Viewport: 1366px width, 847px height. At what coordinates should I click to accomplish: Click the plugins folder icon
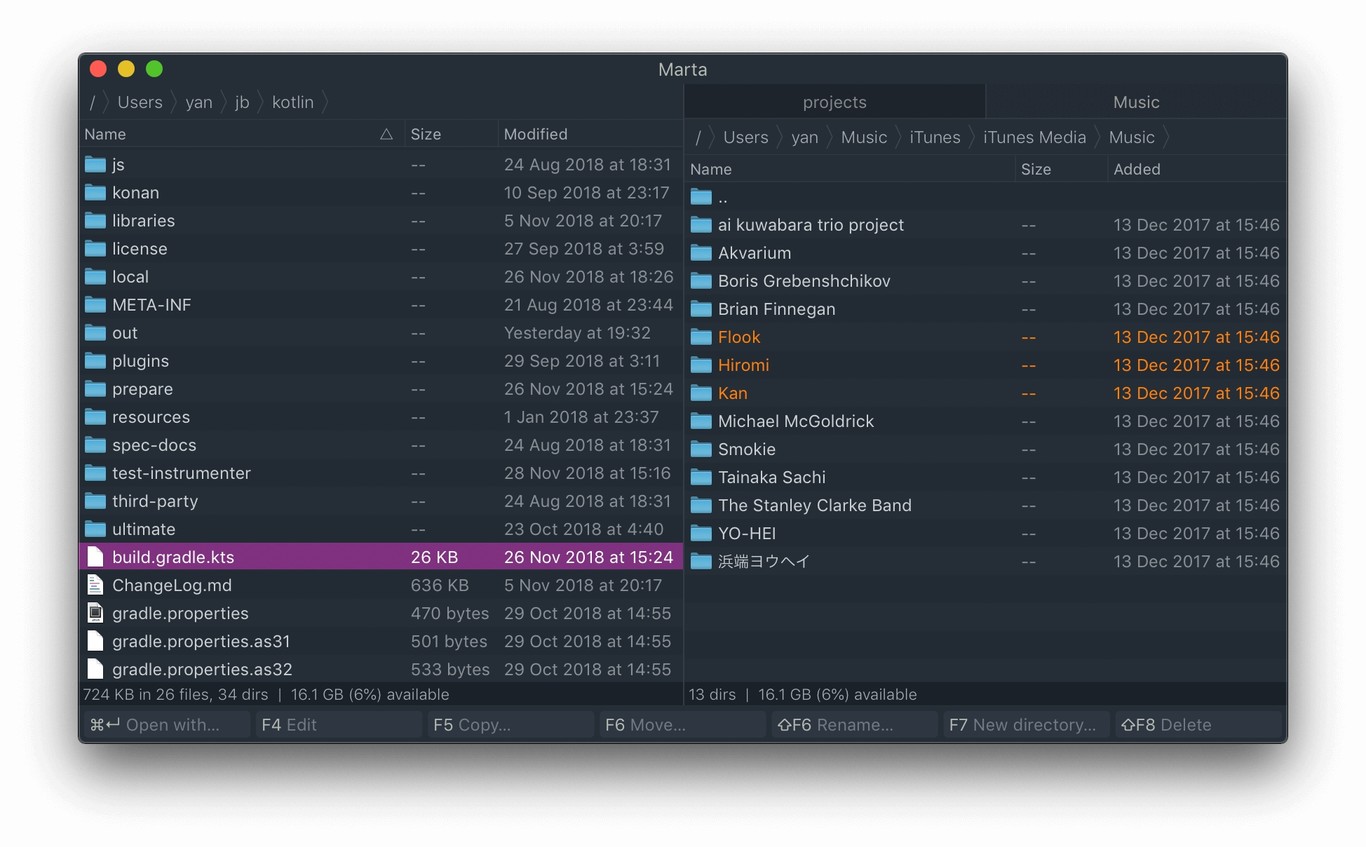[x=95, y=360]
